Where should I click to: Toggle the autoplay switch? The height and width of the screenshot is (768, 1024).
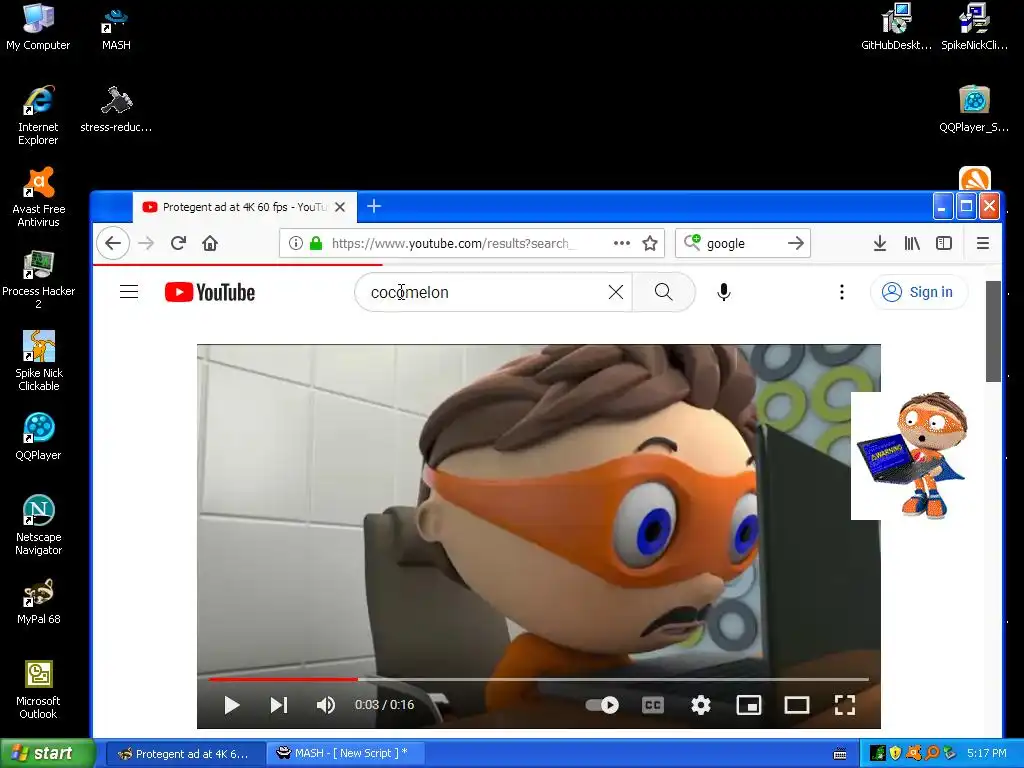point(602,705)
